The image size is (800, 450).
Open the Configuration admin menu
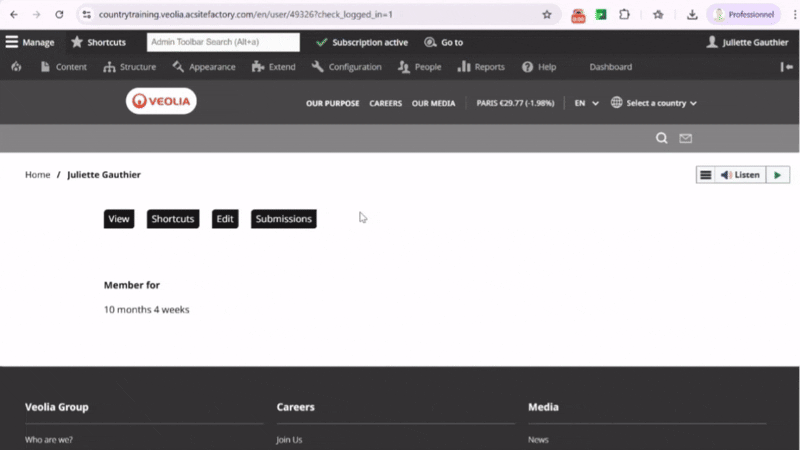click(x=346, y=67)
